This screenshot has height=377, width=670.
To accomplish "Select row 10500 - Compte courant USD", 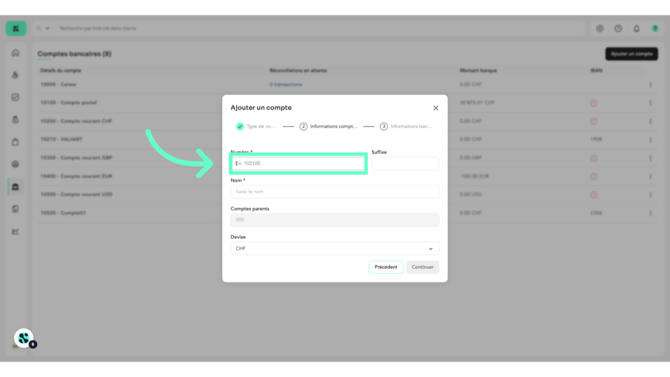I will [x=76, y=194].
